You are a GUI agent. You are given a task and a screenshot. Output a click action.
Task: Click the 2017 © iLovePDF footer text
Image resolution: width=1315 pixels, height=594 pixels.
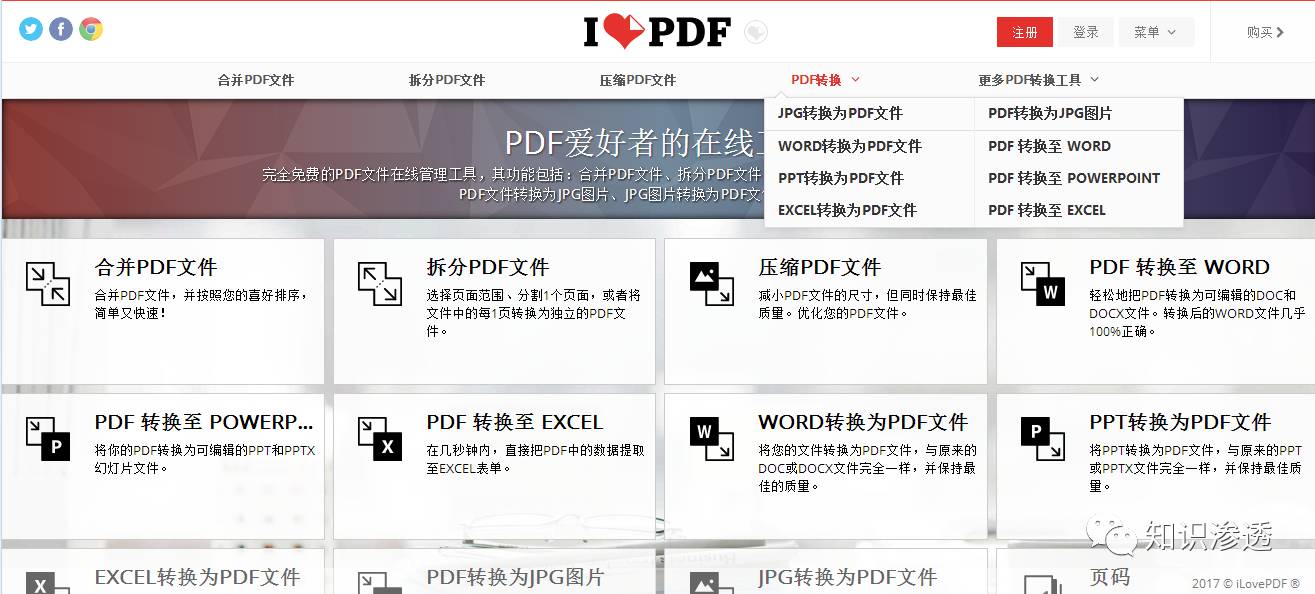(1246, 584)
